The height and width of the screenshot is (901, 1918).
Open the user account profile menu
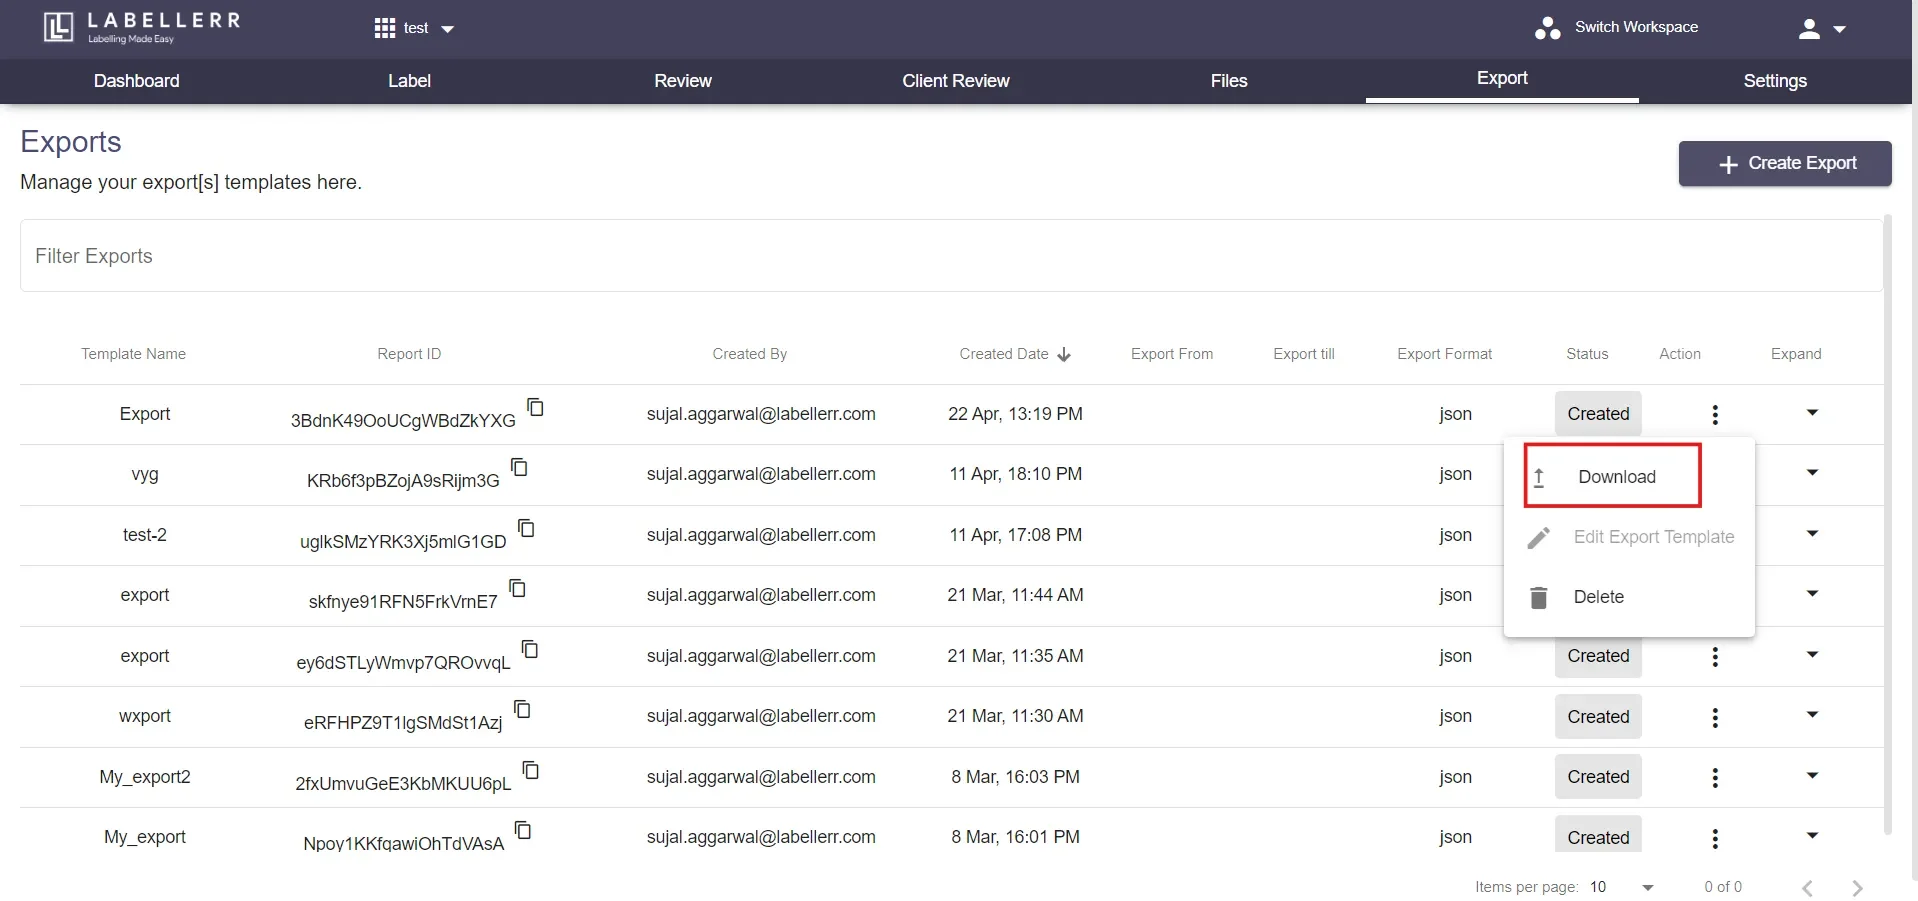pyautogui.click(x=1821, y=29)
